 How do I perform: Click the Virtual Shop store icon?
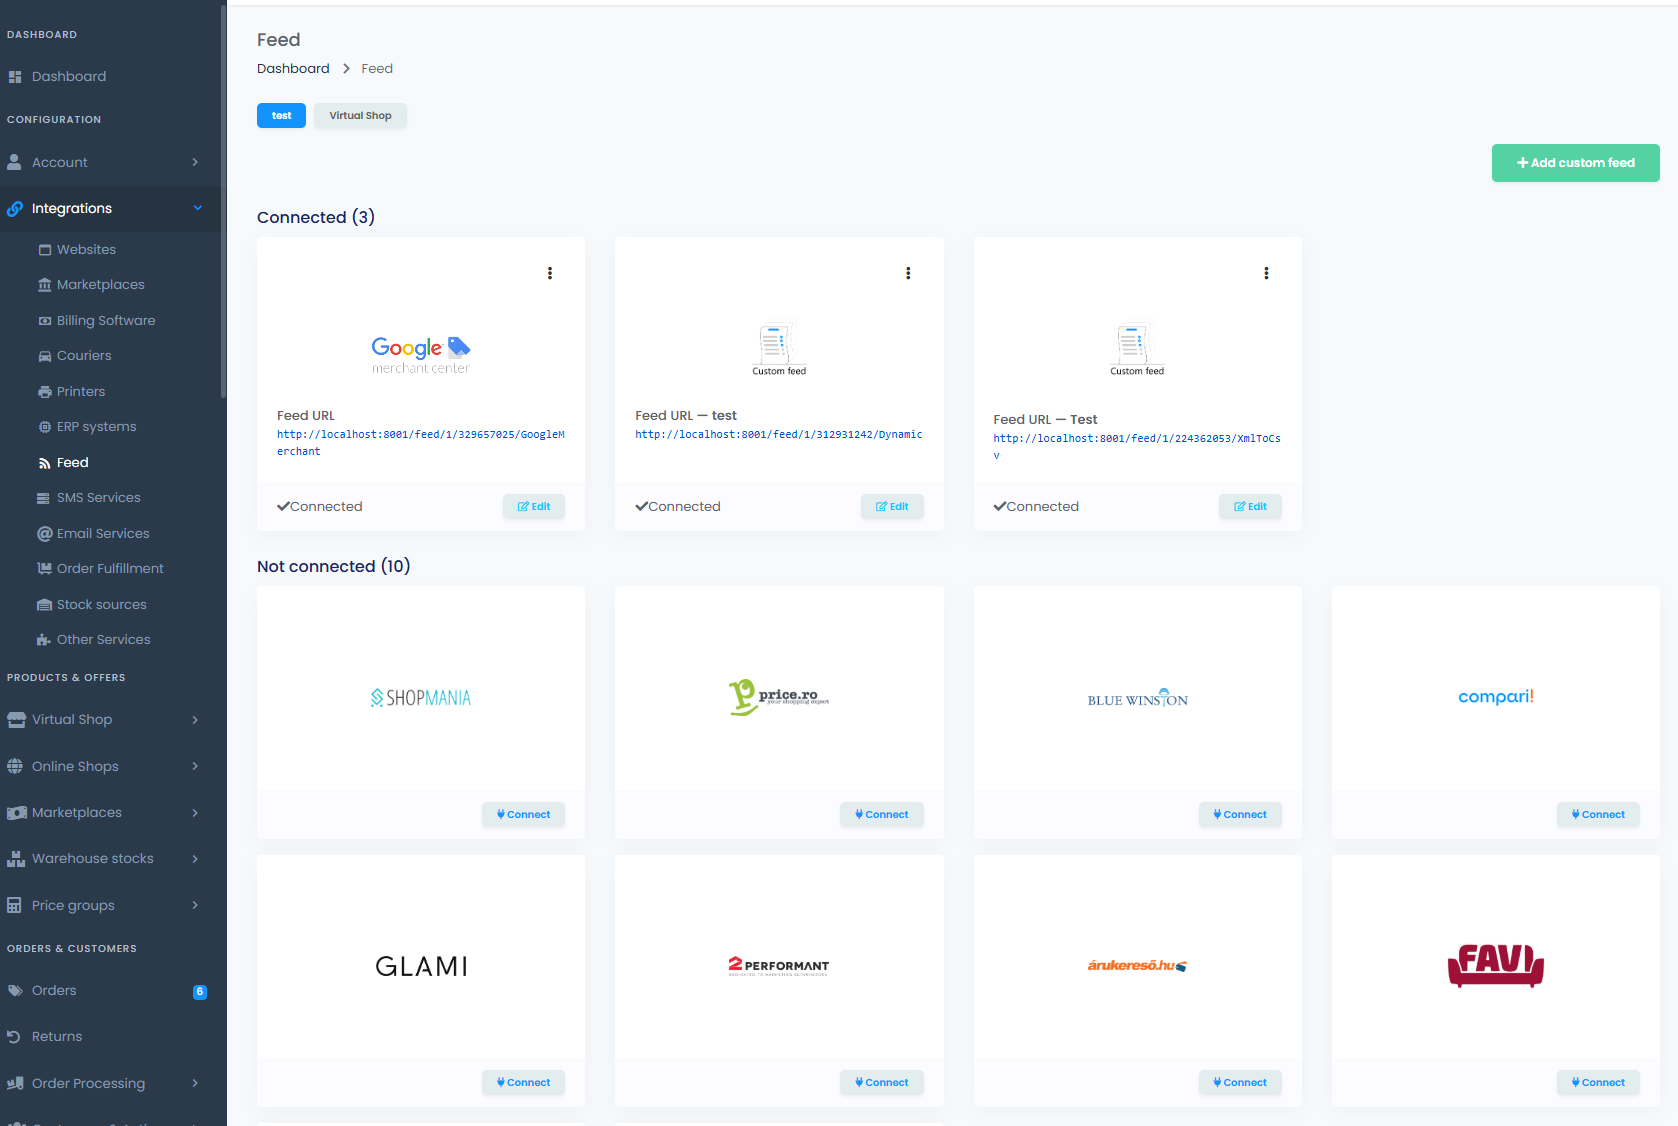pyautogui.click(x=16, y=720)
